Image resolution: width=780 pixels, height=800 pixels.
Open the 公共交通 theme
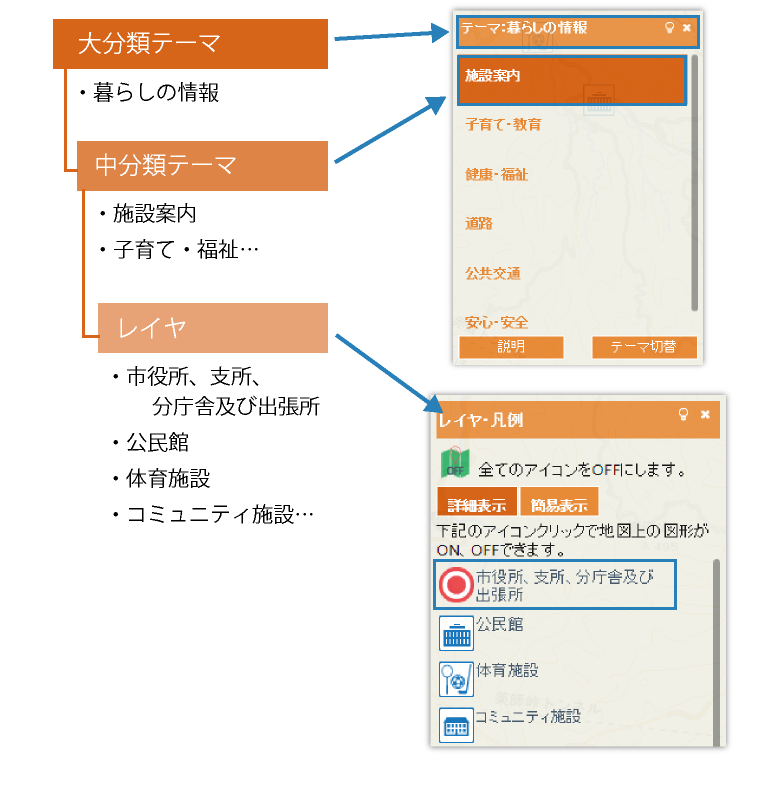tap(493, 273)
